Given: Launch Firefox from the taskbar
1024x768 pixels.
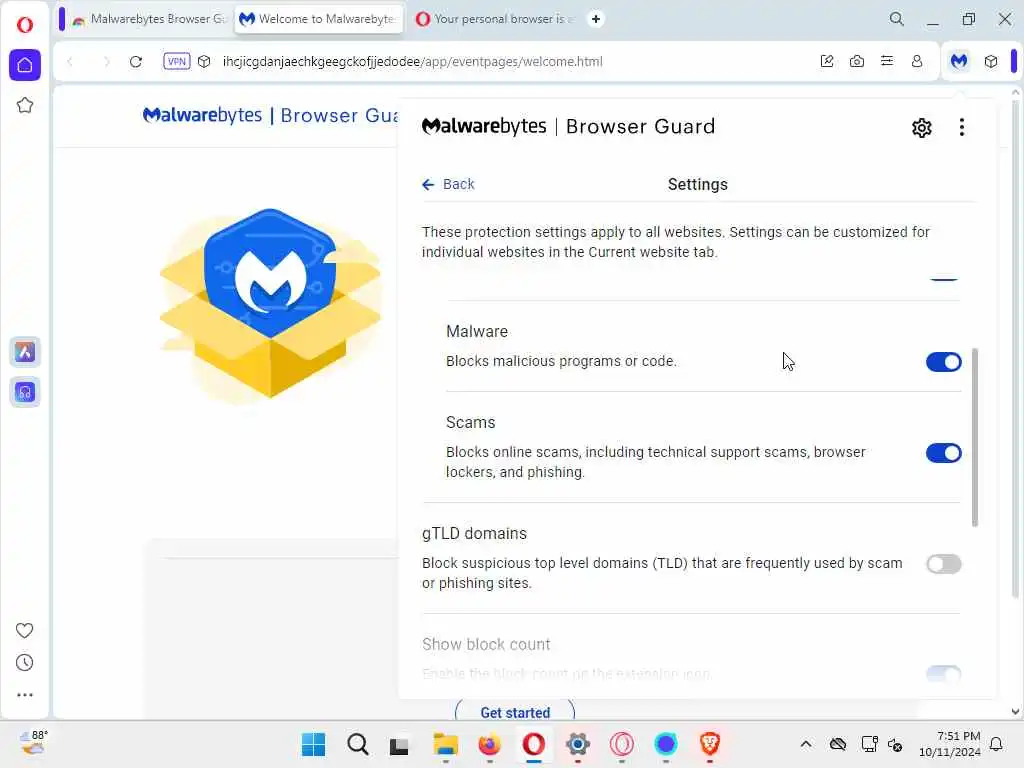Looking at the screenshot, I should pyautogui.click(x=489, y=744).
